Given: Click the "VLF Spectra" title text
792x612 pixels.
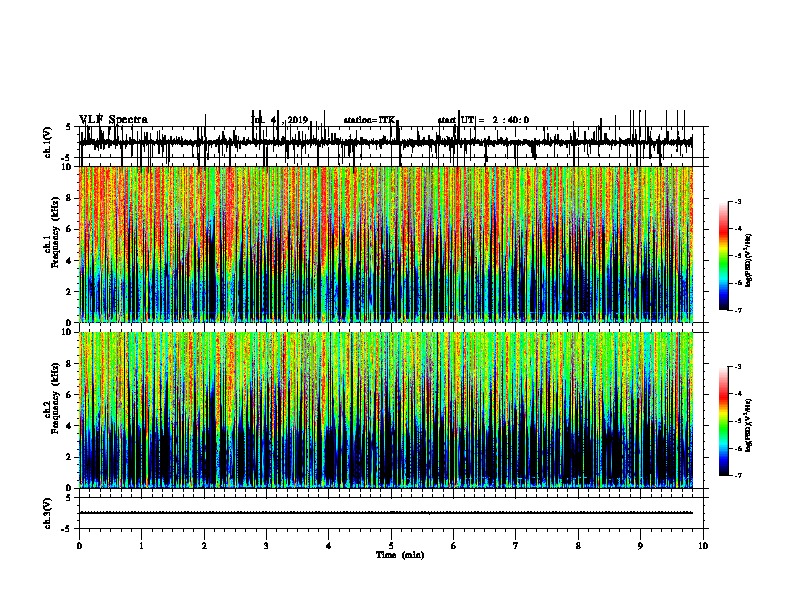Looking at the screenshot, I should [x=113, y=119].
